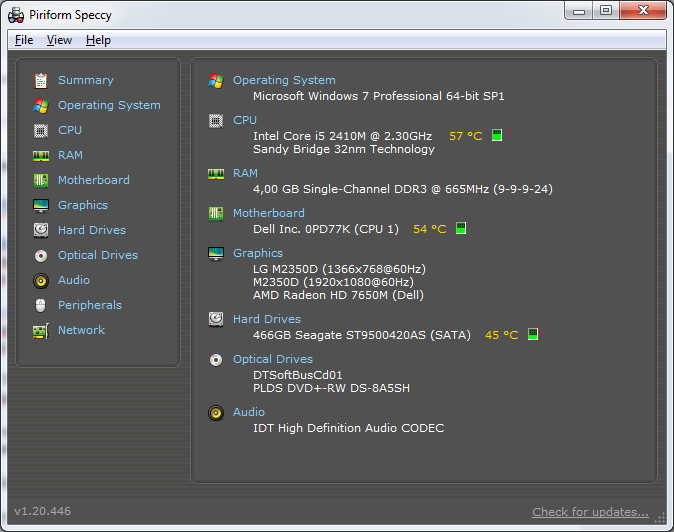The width and height of the screenshot is (674, 532).
Task: Open the Graphics heading link in summary
Action: pyautogui.click(x=258, y=253)
